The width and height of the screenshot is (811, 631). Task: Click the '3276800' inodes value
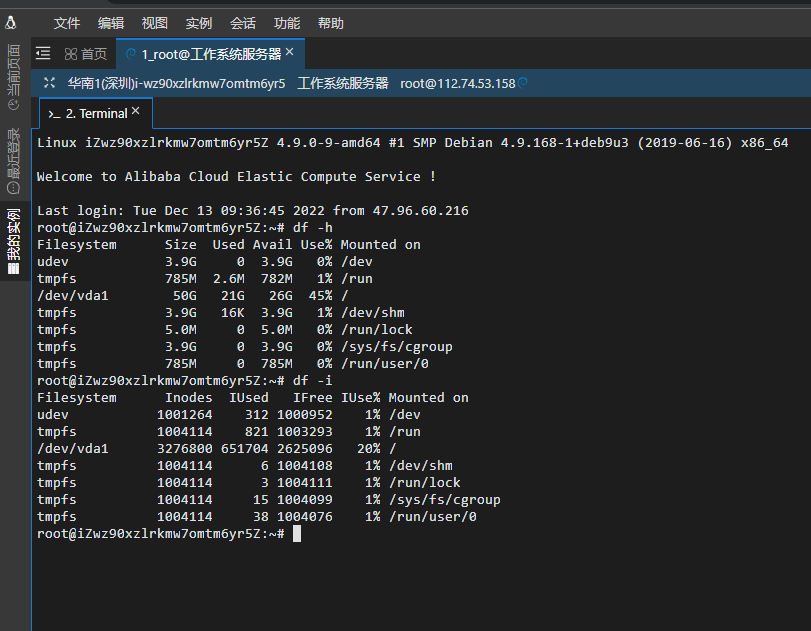(x=185, y=449)
